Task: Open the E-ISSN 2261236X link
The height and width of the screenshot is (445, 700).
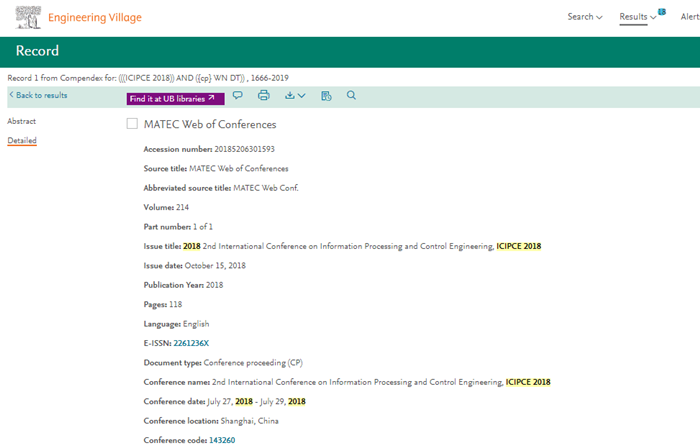Action: pyautogui.click(x=191, y=343)
